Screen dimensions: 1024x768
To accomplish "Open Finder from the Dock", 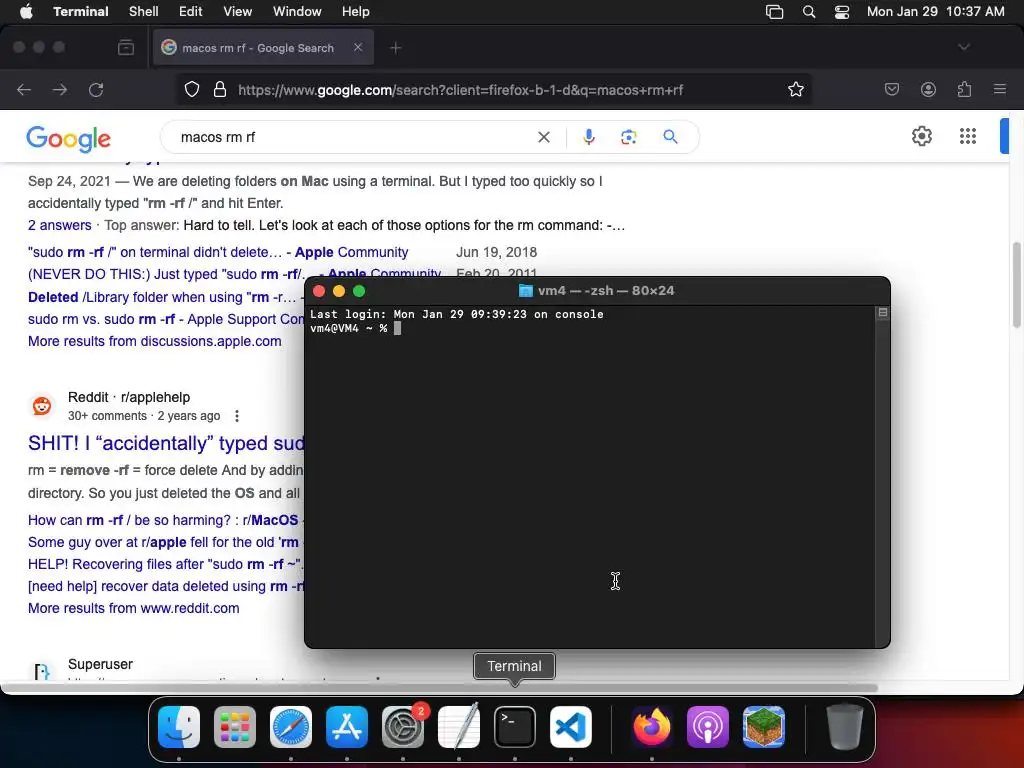I will coord(179,727).
